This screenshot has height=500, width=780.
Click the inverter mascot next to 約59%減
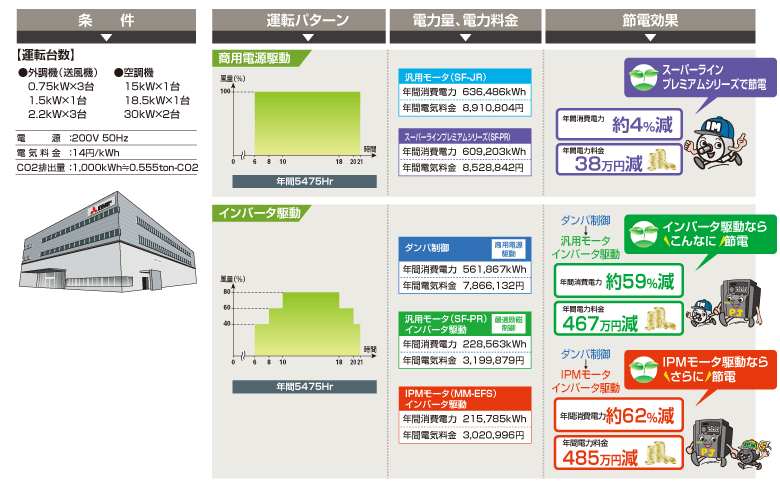[x=739, y=301]
